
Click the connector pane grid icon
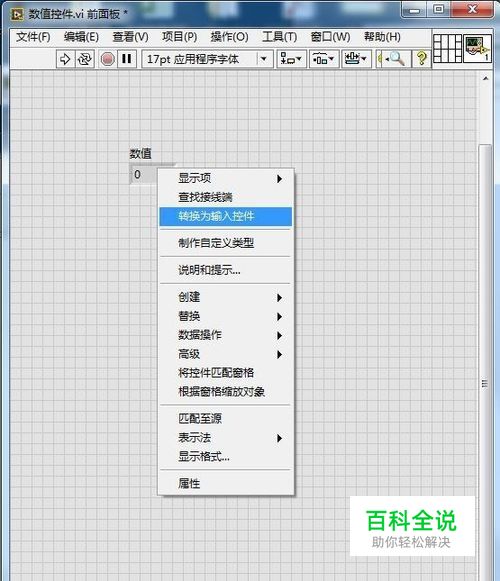[x=447, y=48]
